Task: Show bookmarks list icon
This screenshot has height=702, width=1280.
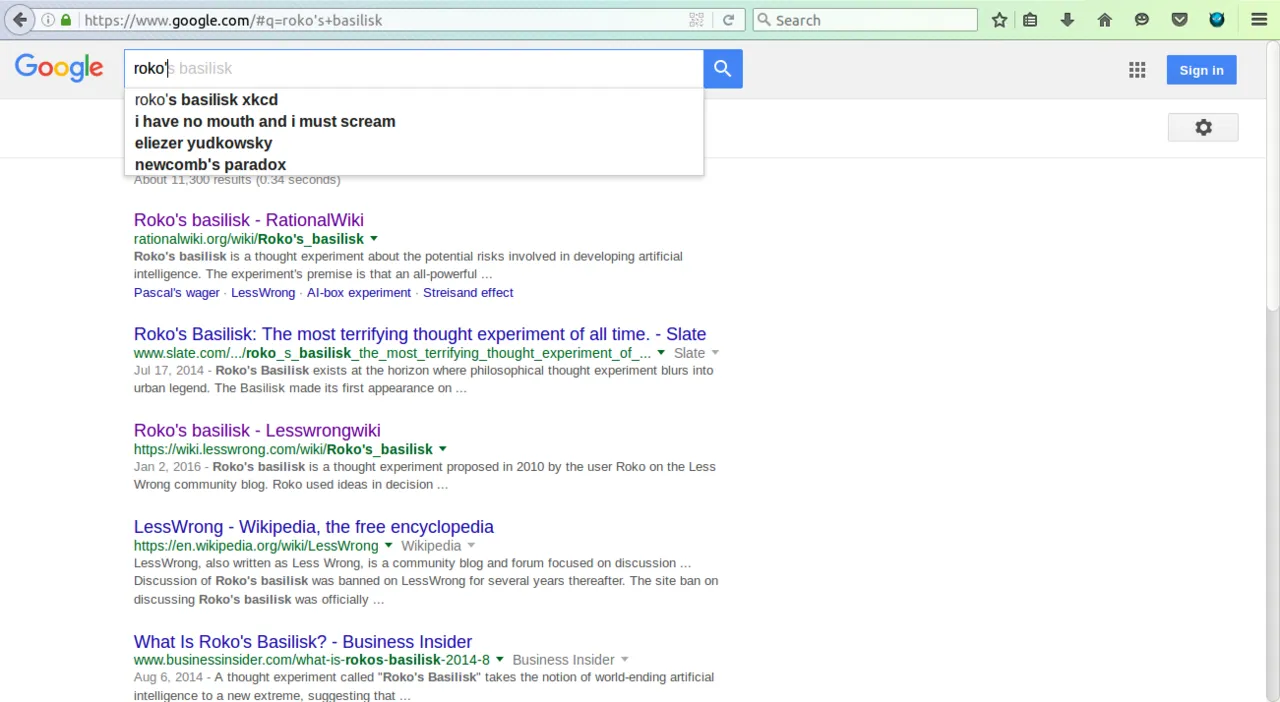Action: pos(1030,20)
